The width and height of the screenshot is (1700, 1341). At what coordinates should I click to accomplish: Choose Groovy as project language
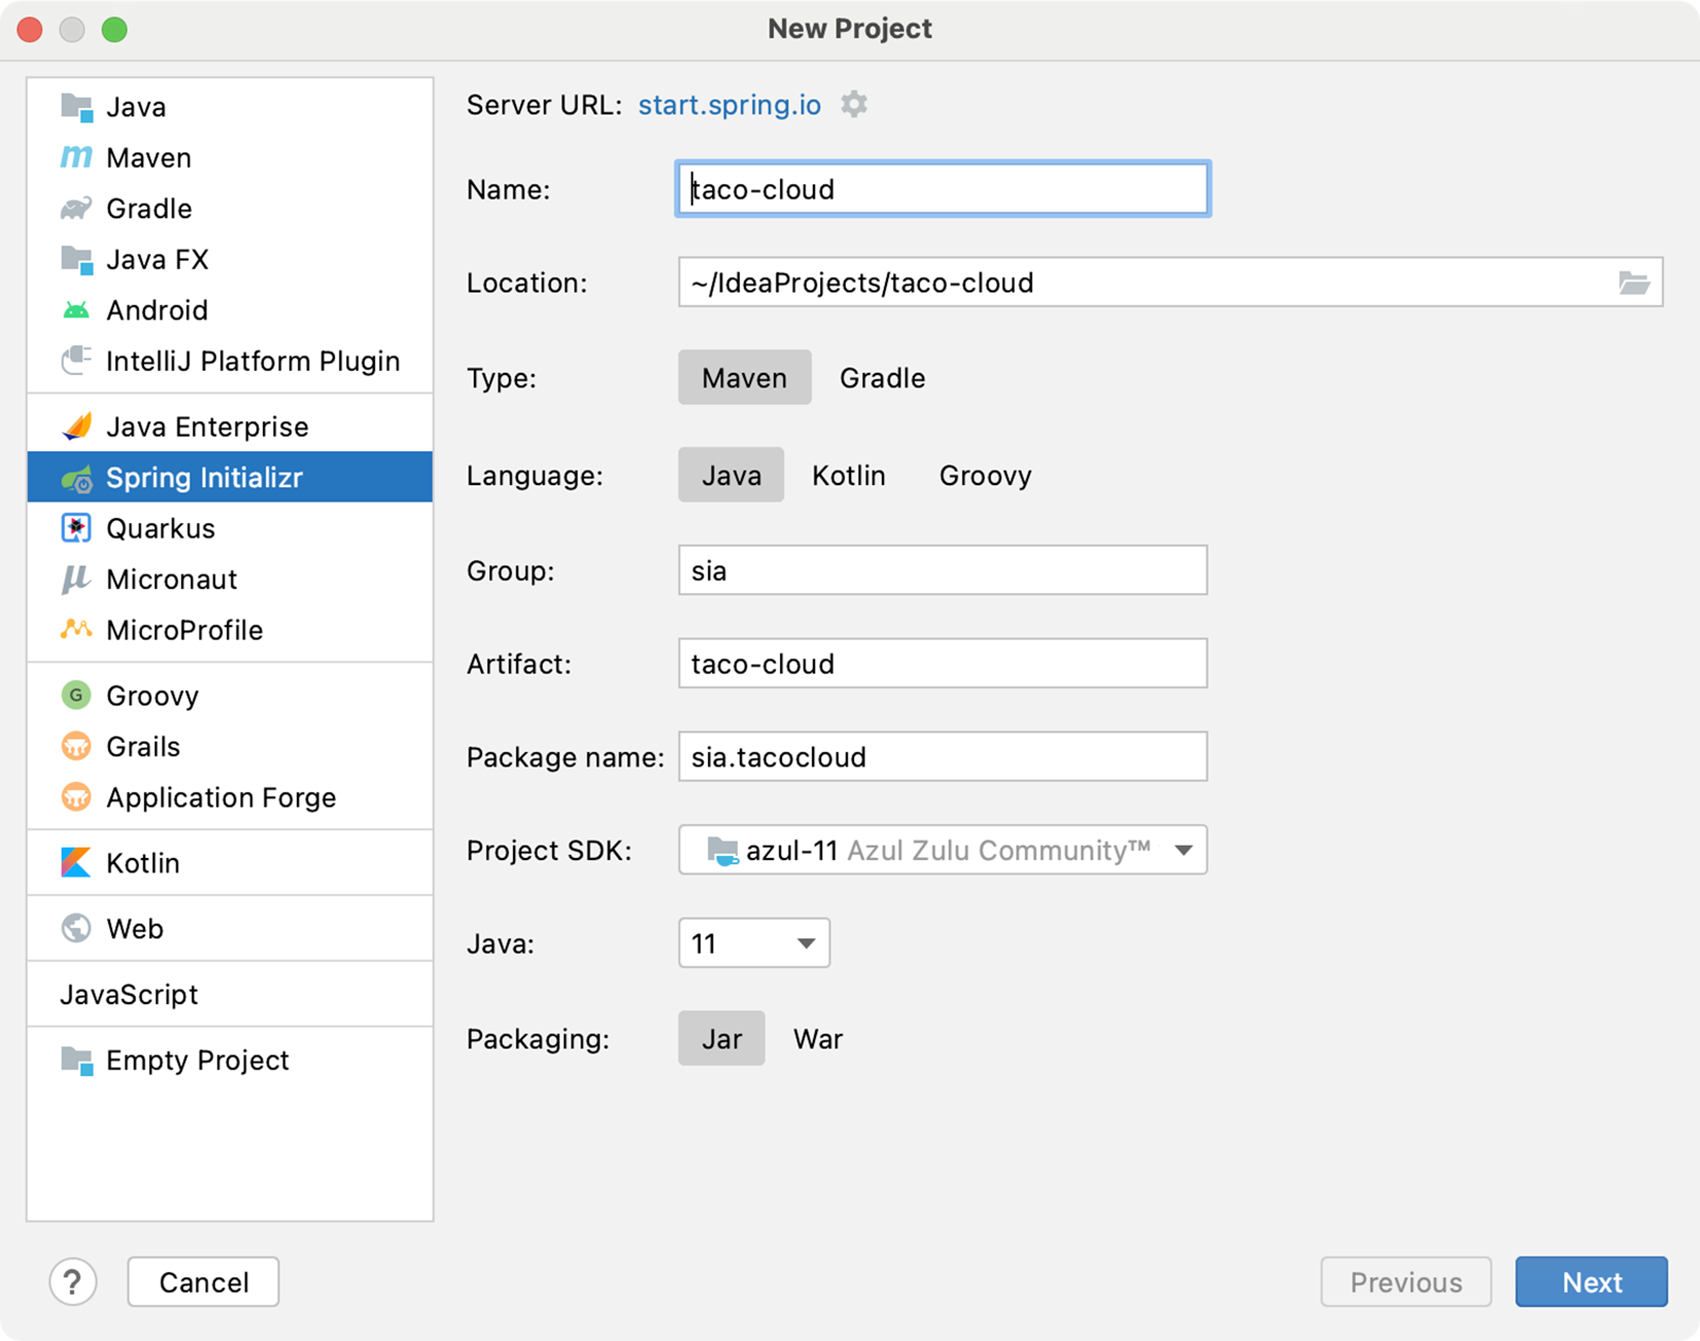(x=985, y=475)
